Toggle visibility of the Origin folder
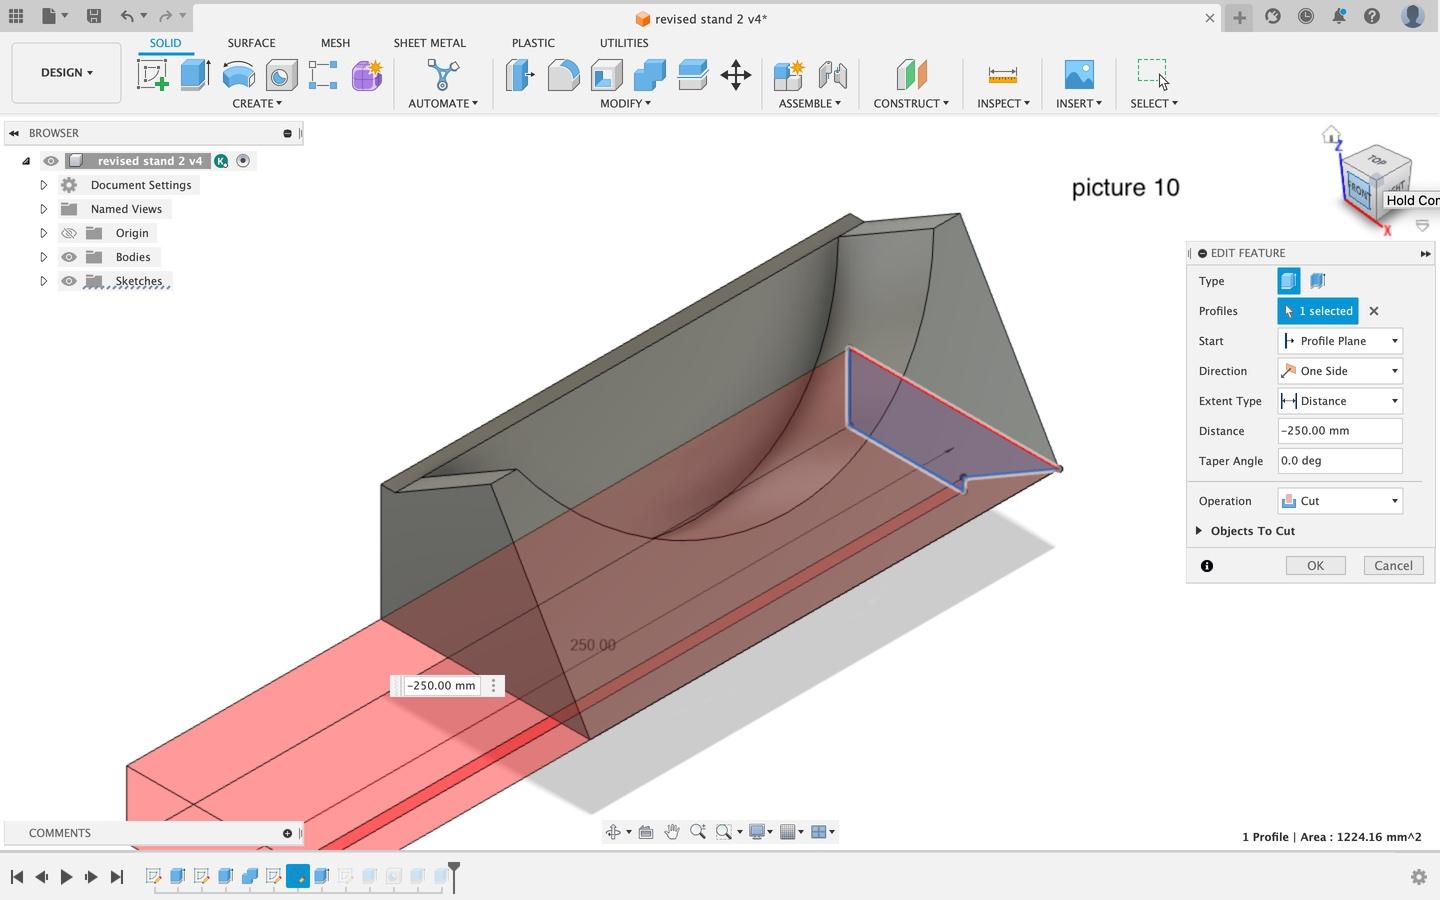 click(x=69, y=233)
